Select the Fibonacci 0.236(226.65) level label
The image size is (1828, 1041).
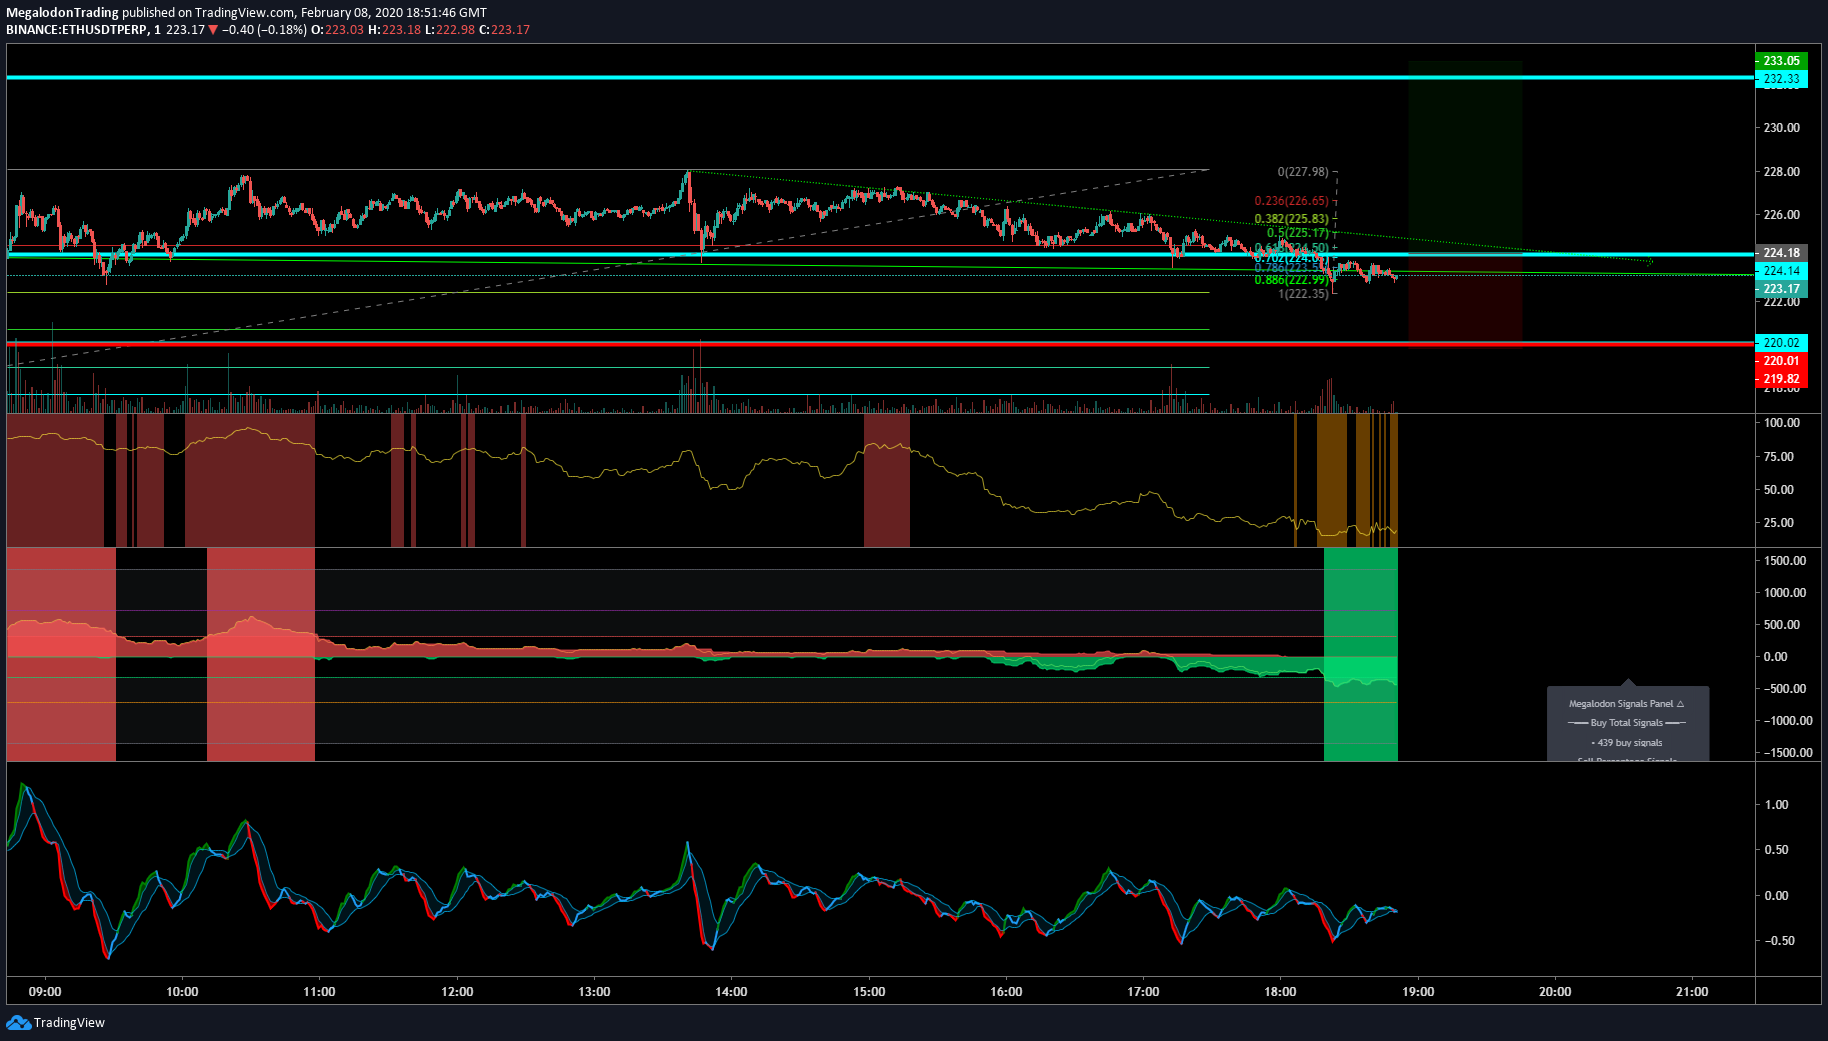click(x=1292, y=201)
